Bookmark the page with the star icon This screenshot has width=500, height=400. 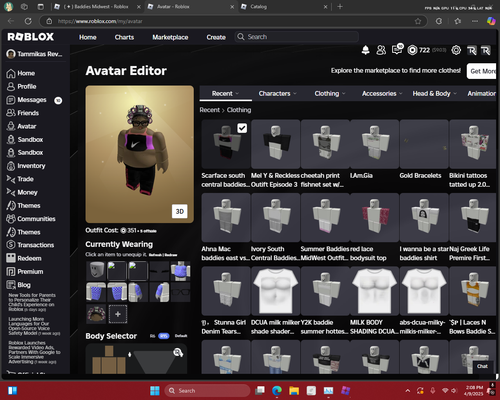418,21
